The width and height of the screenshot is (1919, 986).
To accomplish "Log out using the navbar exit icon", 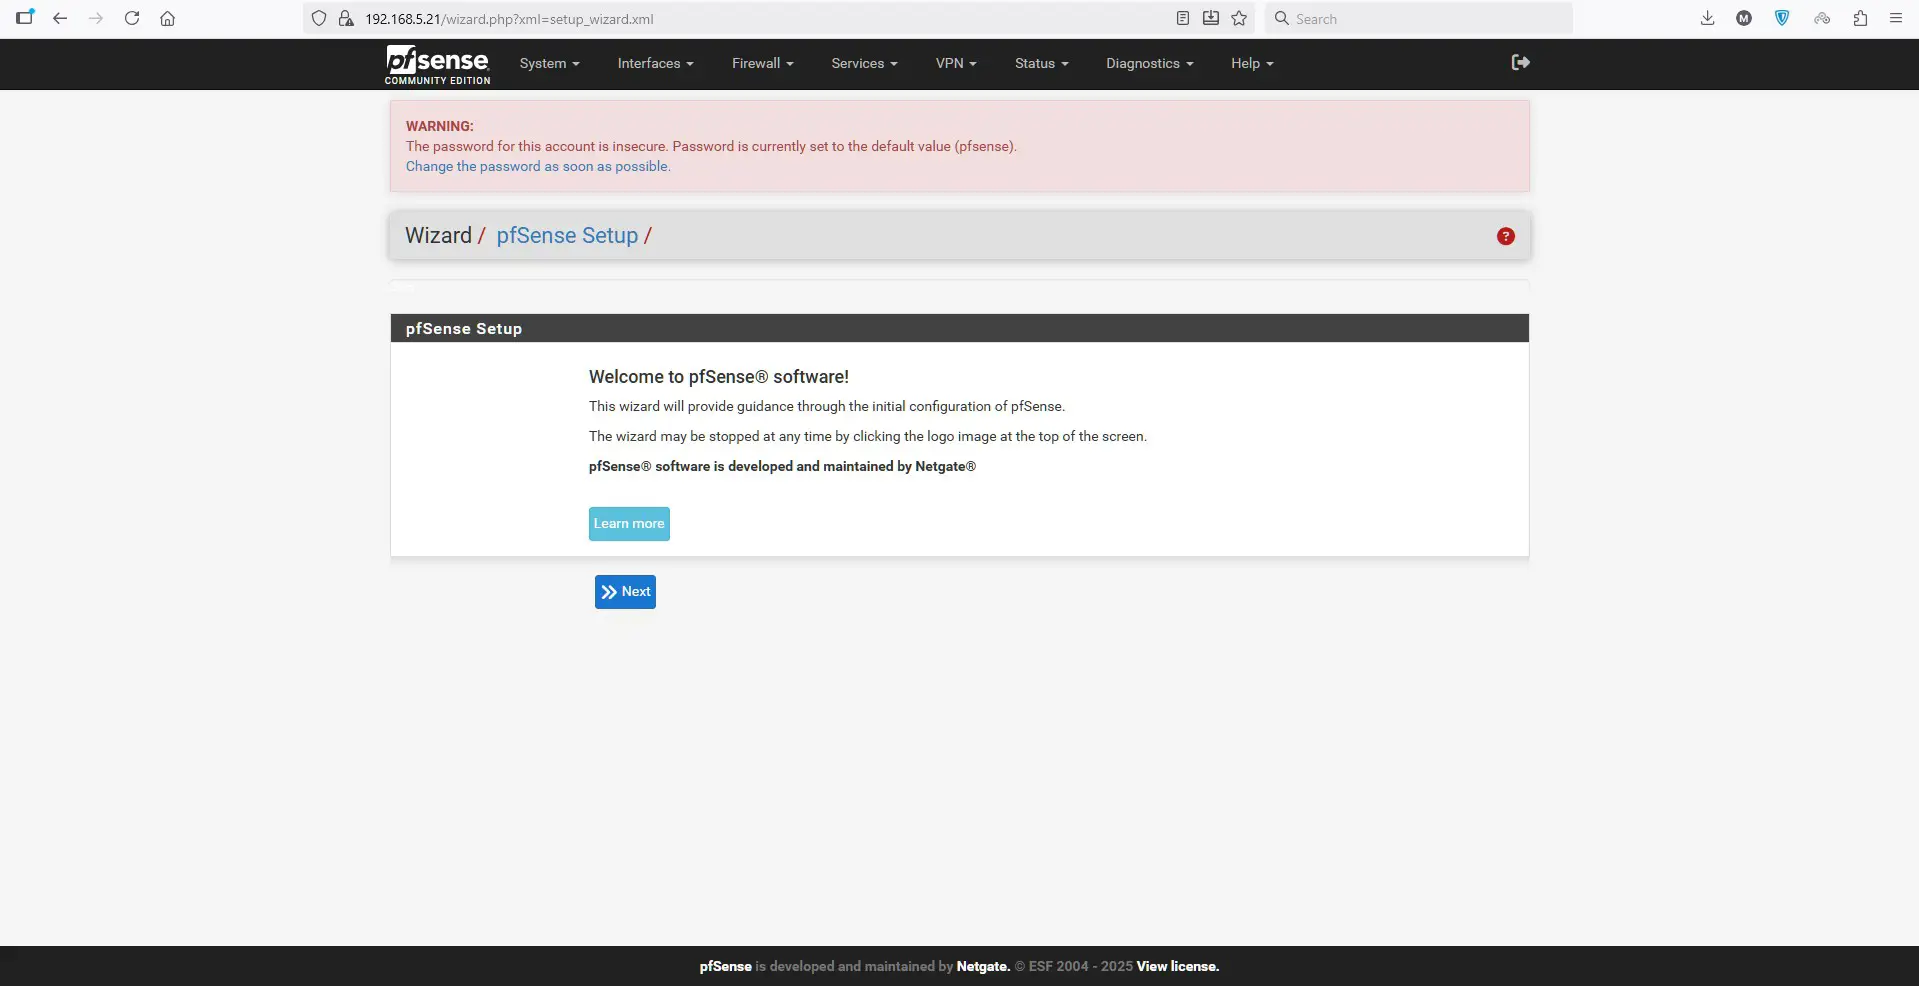I will pyautogui.click(x=1520, y=62).
